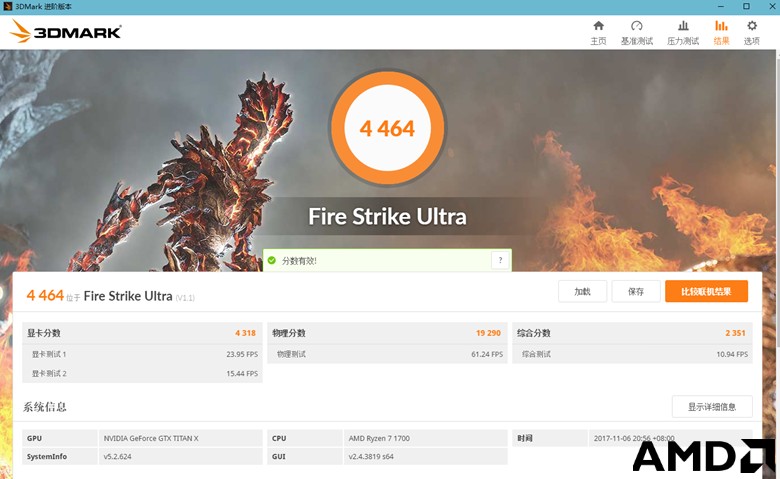The width and height of the screenshot is (780, 479).
Task: Open the 压力测试 stress test icon
Action: [683, 33]
